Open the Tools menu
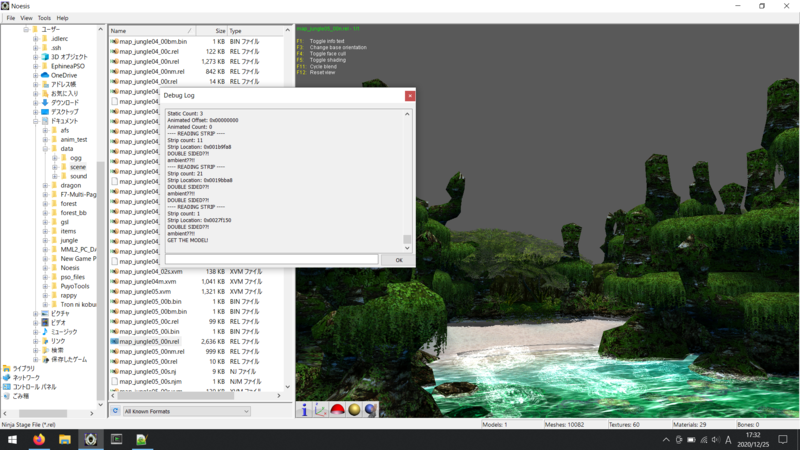 [44, 18]
